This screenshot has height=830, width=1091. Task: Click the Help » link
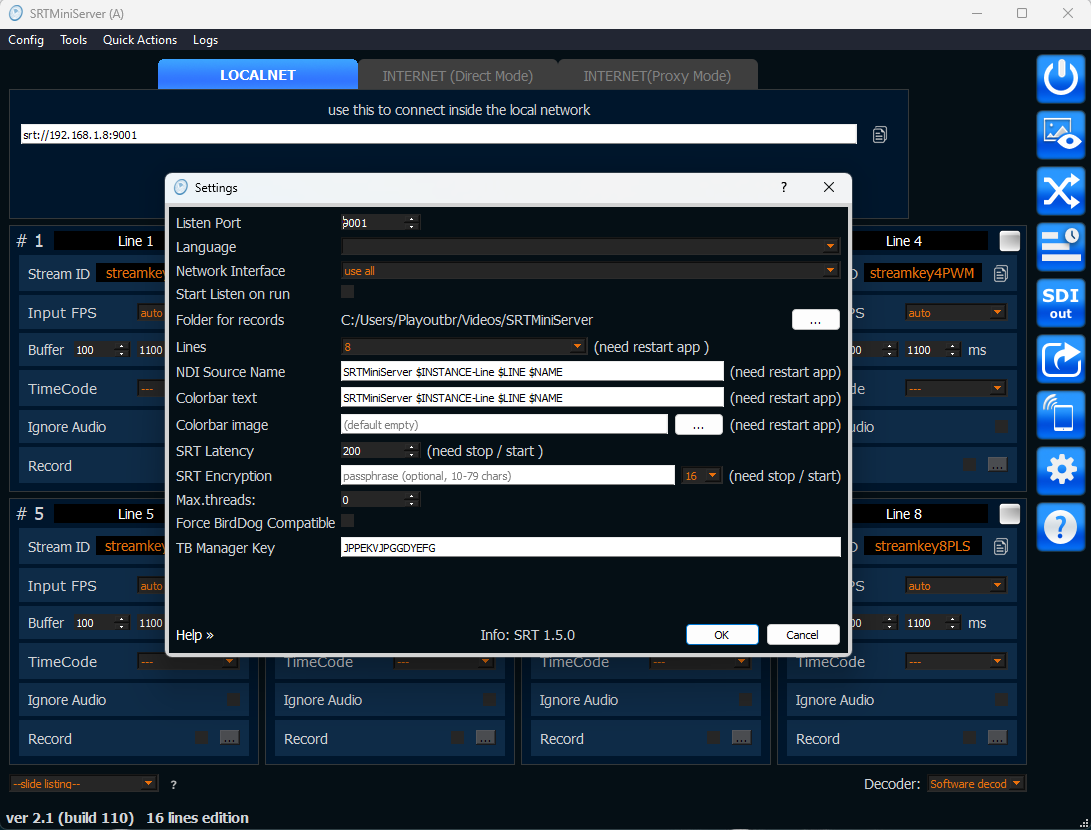[x=194, y=635]
